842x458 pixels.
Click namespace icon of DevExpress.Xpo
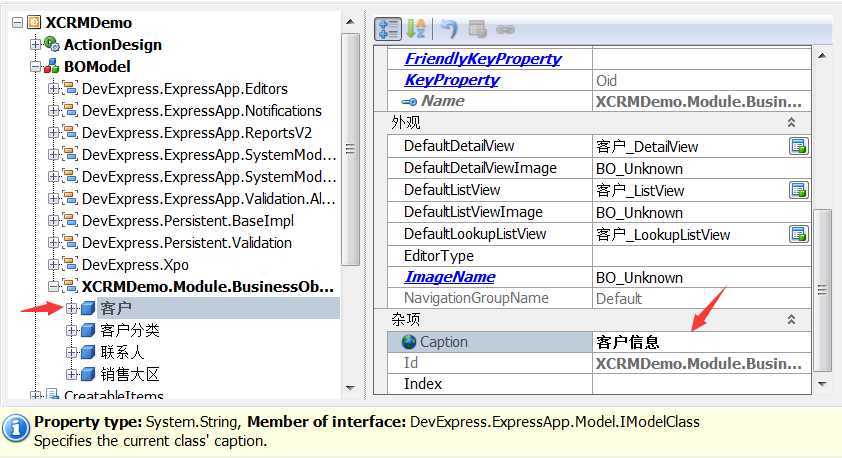pos(70,264)
